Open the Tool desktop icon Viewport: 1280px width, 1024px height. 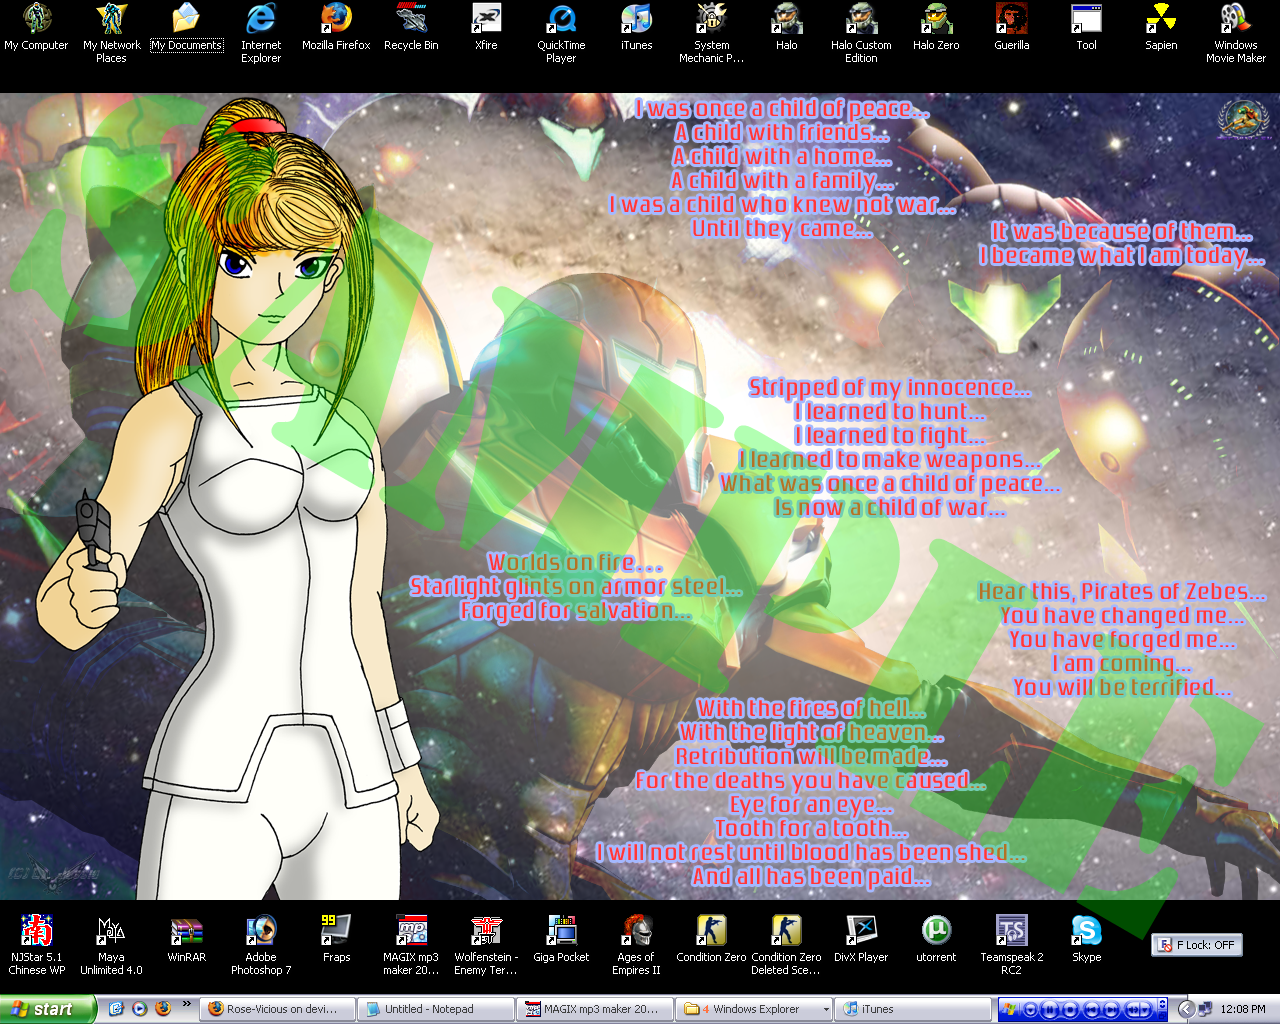pyautogui.click(x=1086, y=28)
